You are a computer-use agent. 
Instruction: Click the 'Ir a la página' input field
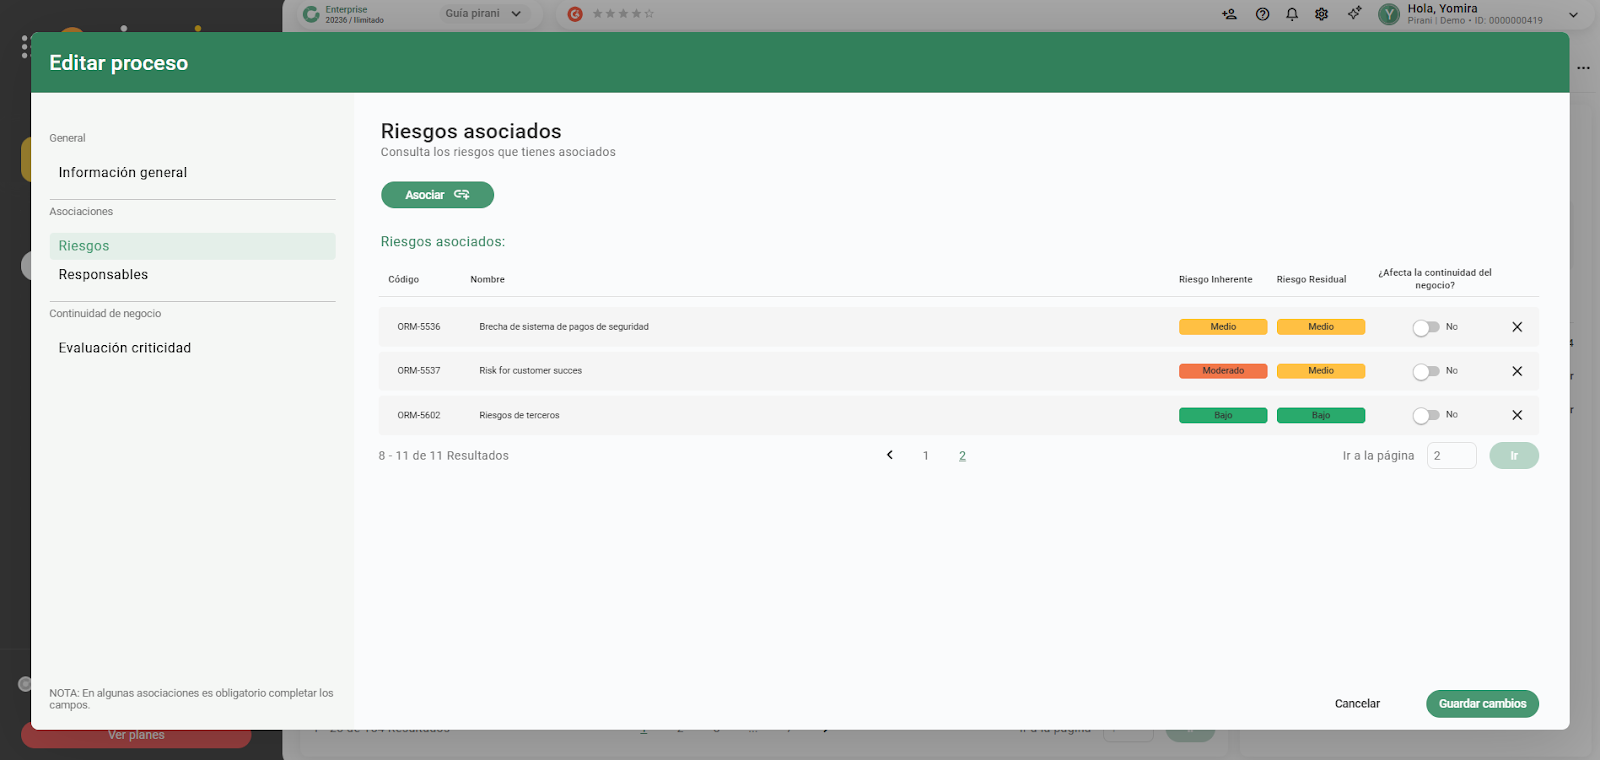[x=1451, y=456]
